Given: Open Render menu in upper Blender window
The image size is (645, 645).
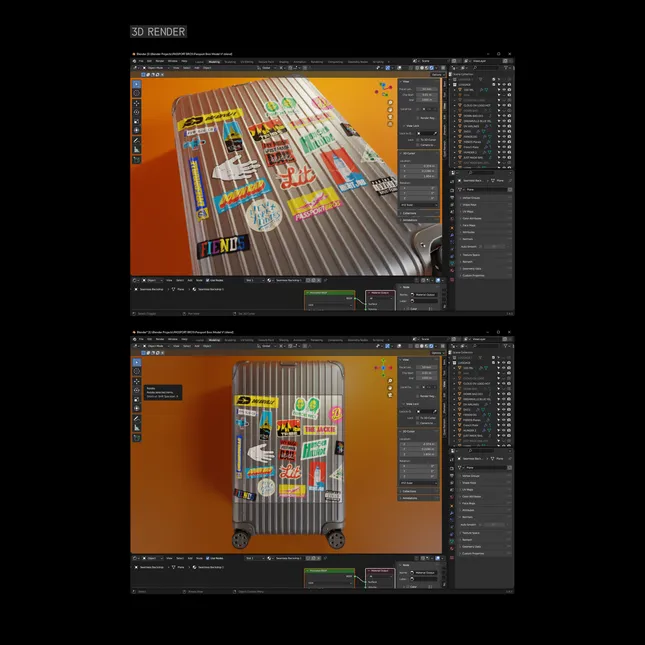Looking at the screenshot, I should [x=160, y=61].
